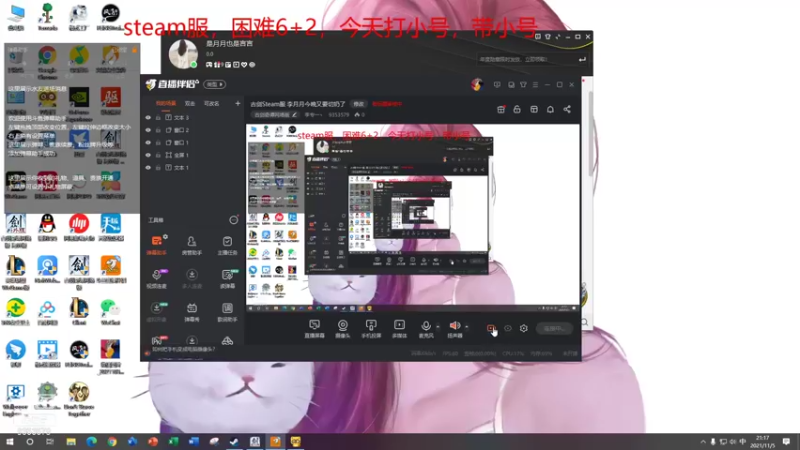Click the gift box icon with the red dot
Viewport: 800px width, 450px height.
point(501,109)
